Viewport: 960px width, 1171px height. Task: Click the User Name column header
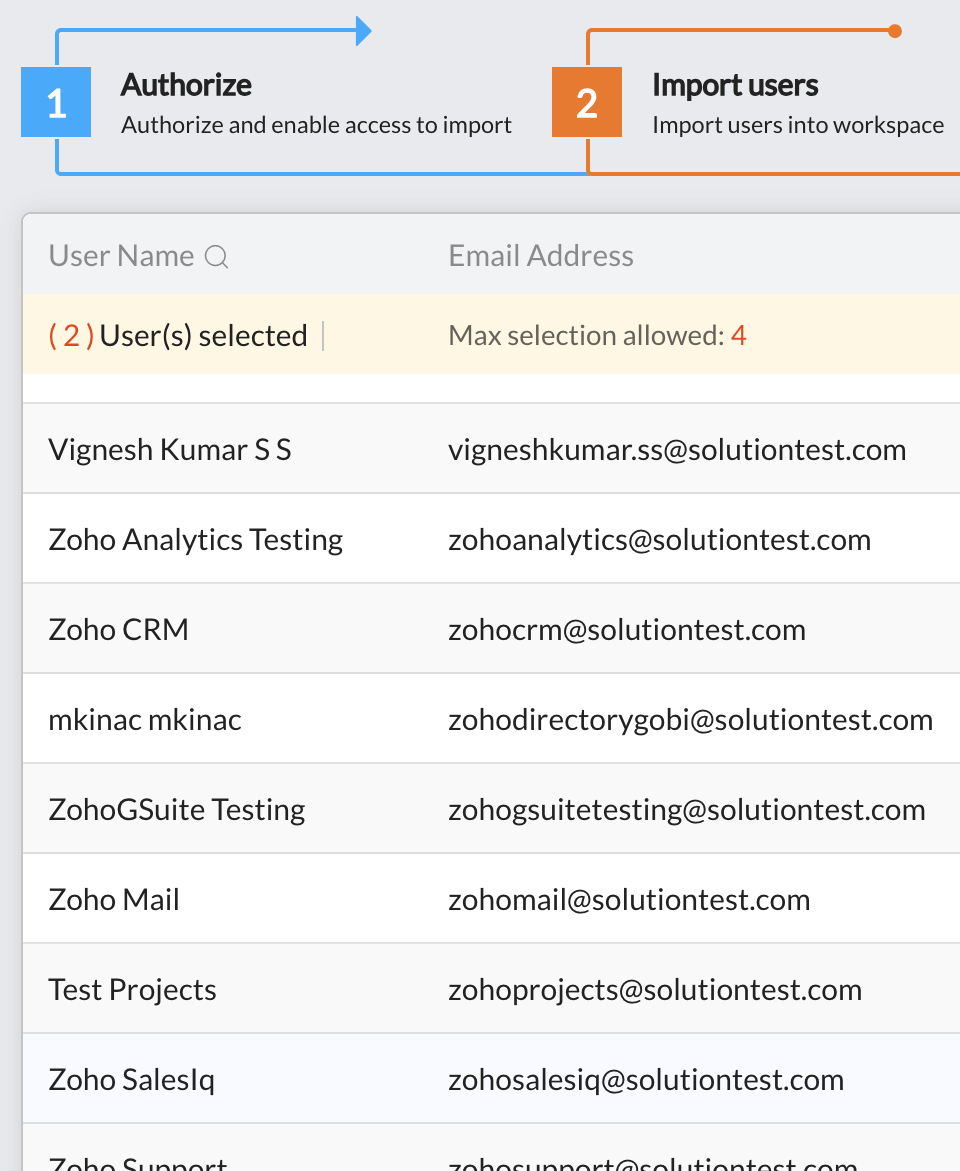tap(121, 256)
